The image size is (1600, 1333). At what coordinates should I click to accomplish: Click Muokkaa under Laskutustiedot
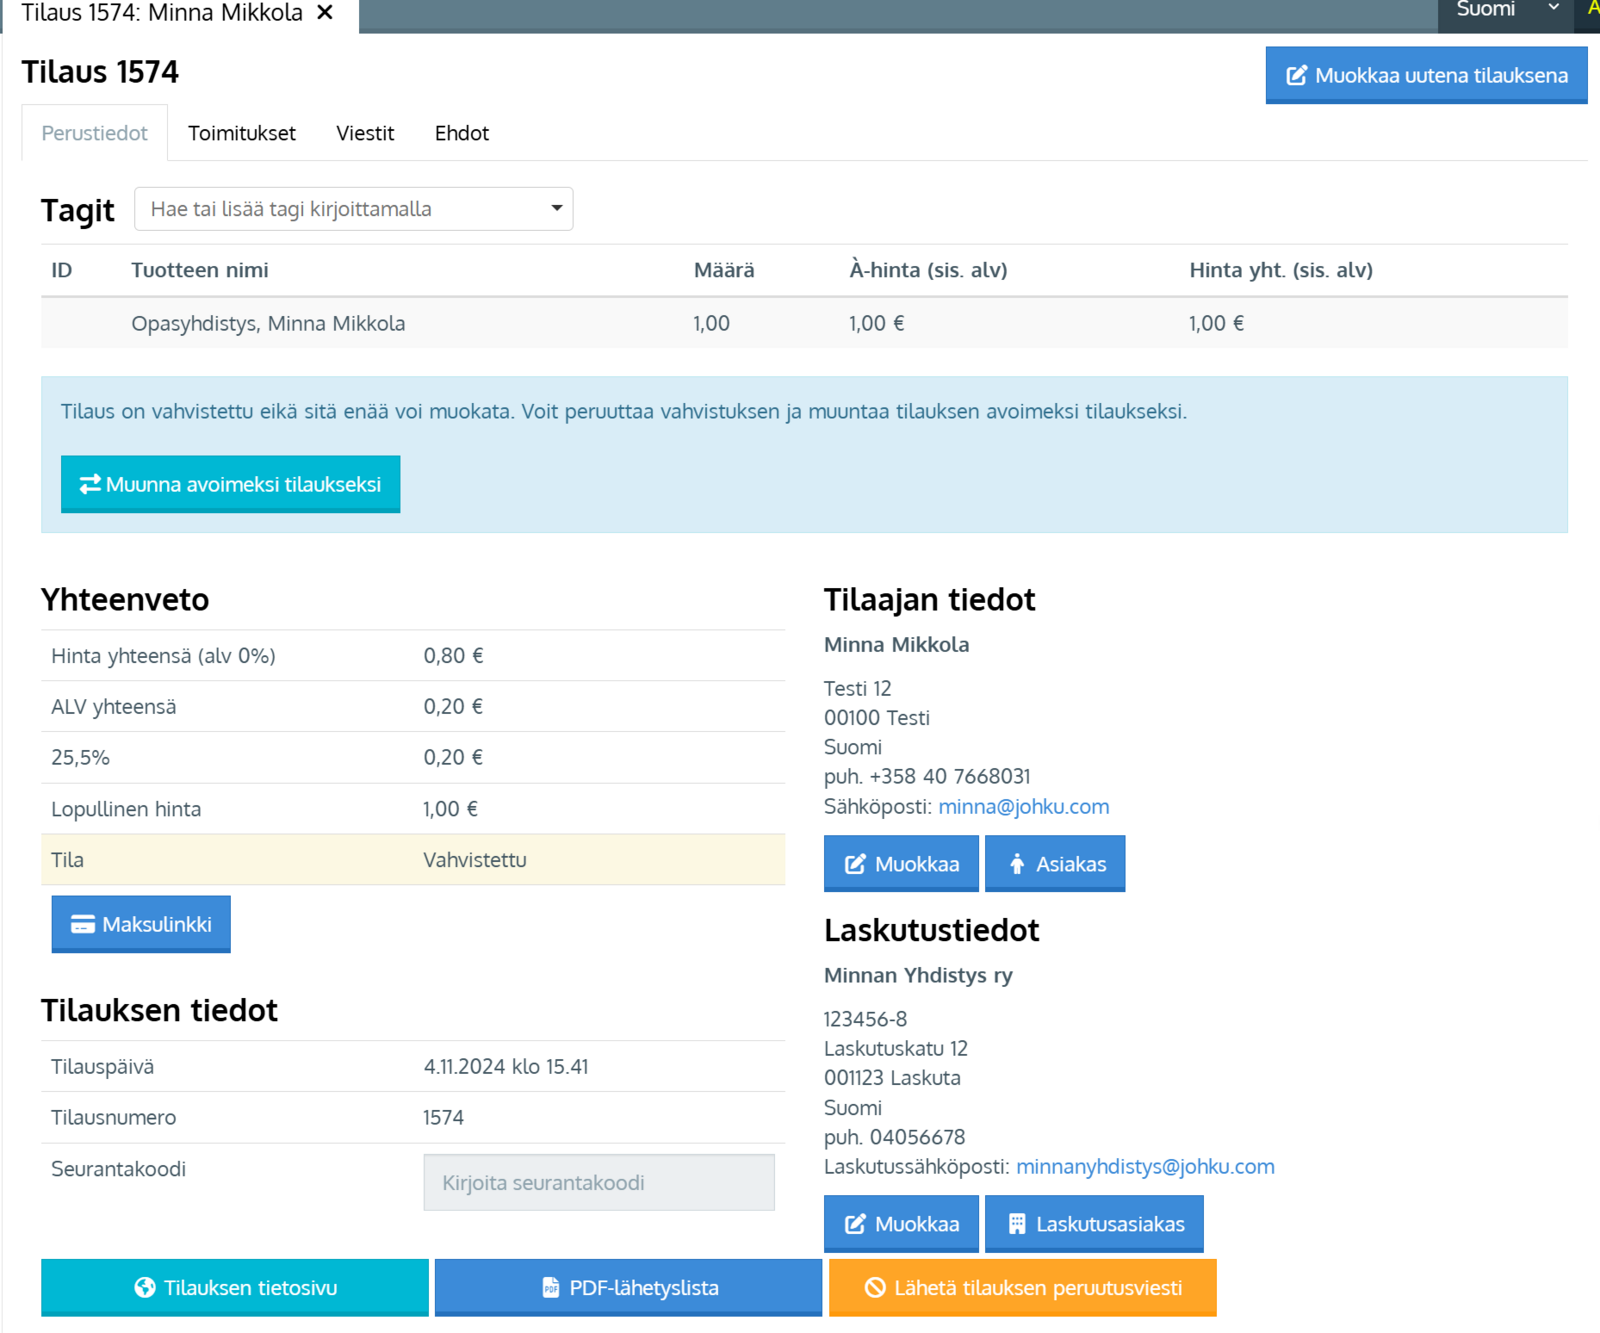click(901, 1224)
